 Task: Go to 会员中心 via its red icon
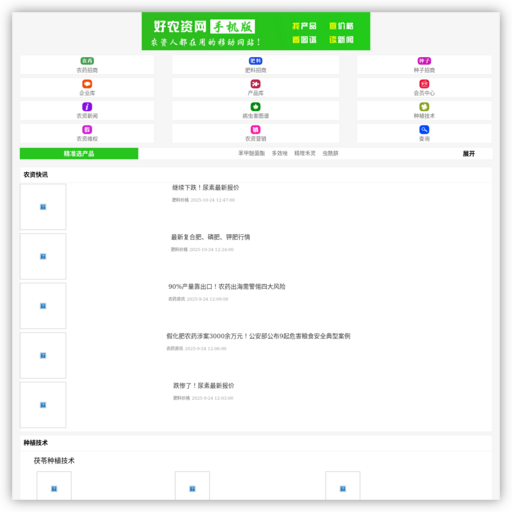point(424,84)
